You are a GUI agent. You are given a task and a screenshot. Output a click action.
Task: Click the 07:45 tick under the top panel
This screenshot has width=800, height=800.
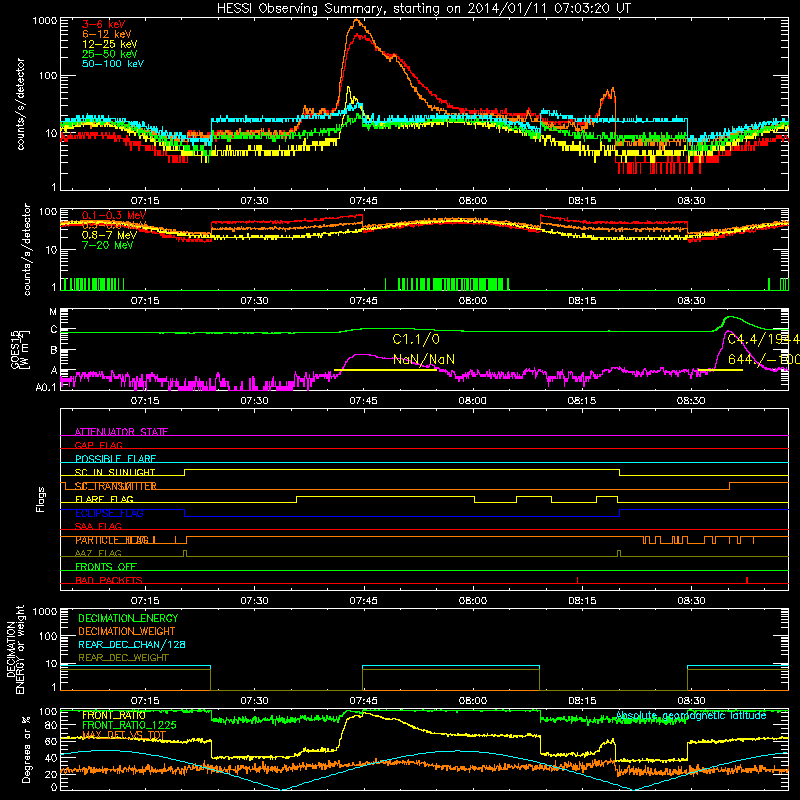[363, 201]
